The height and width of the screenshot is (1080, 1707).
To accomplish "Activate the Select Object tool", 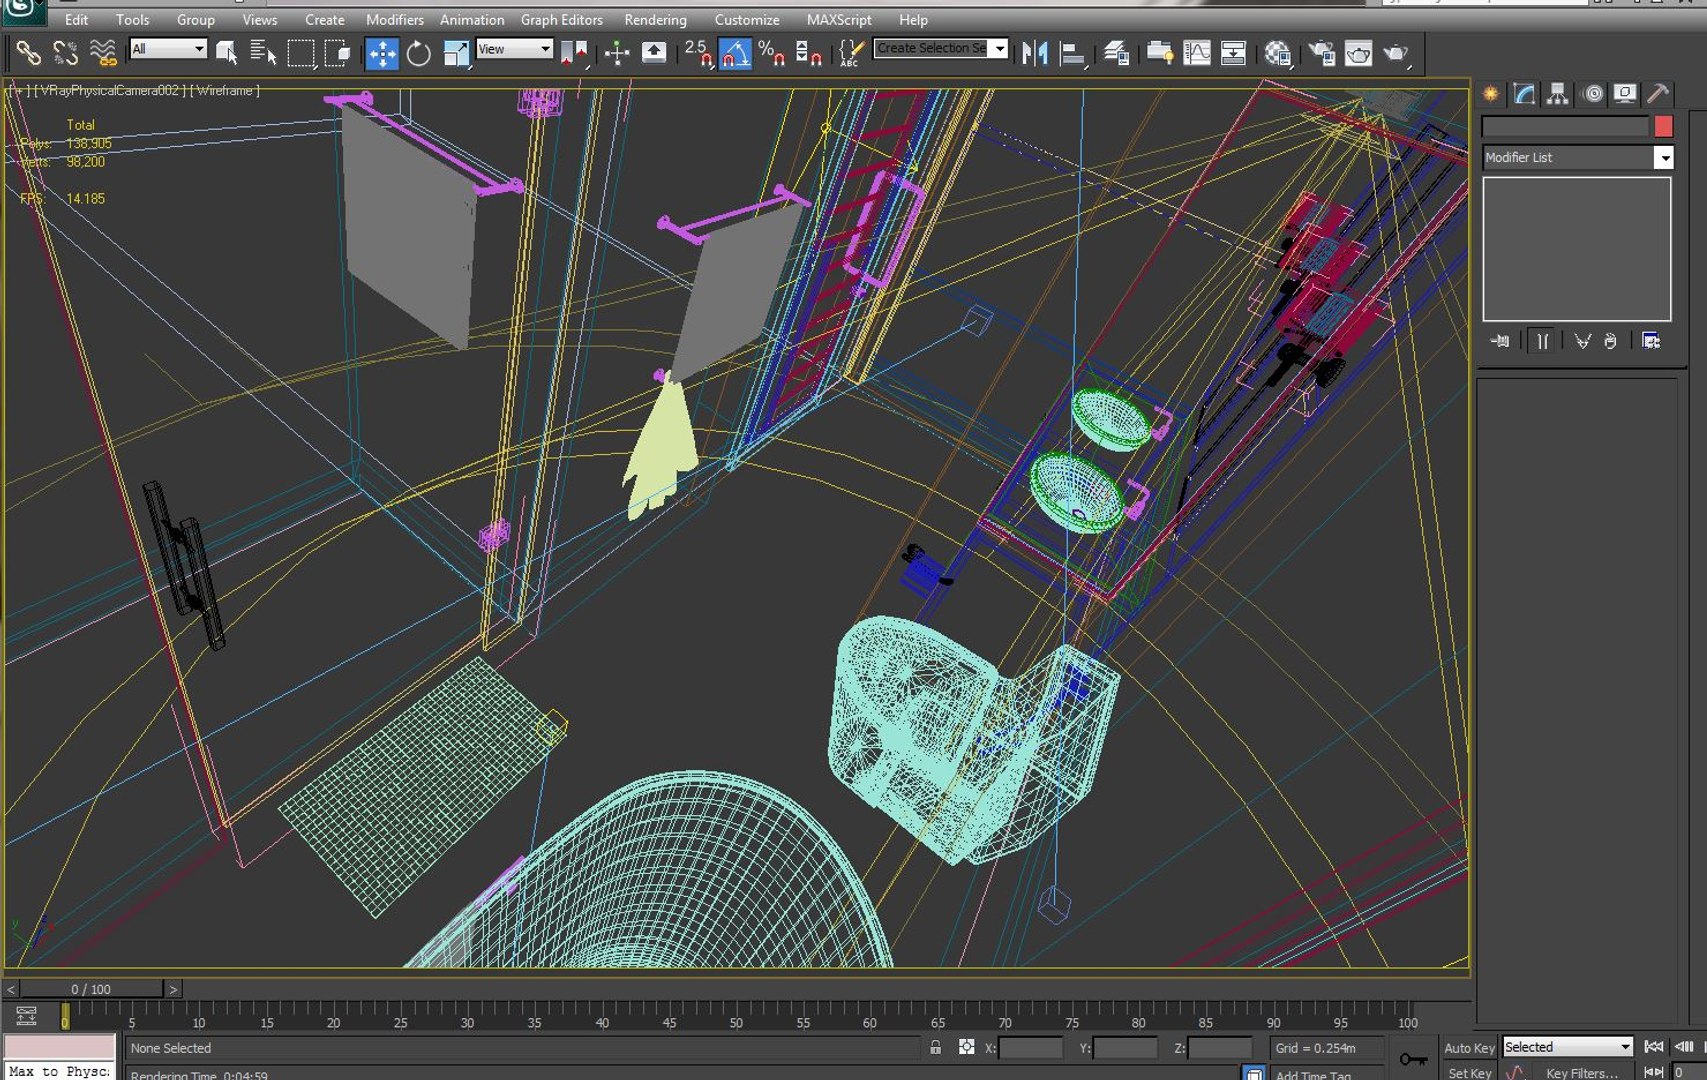I will pos(227,53).
